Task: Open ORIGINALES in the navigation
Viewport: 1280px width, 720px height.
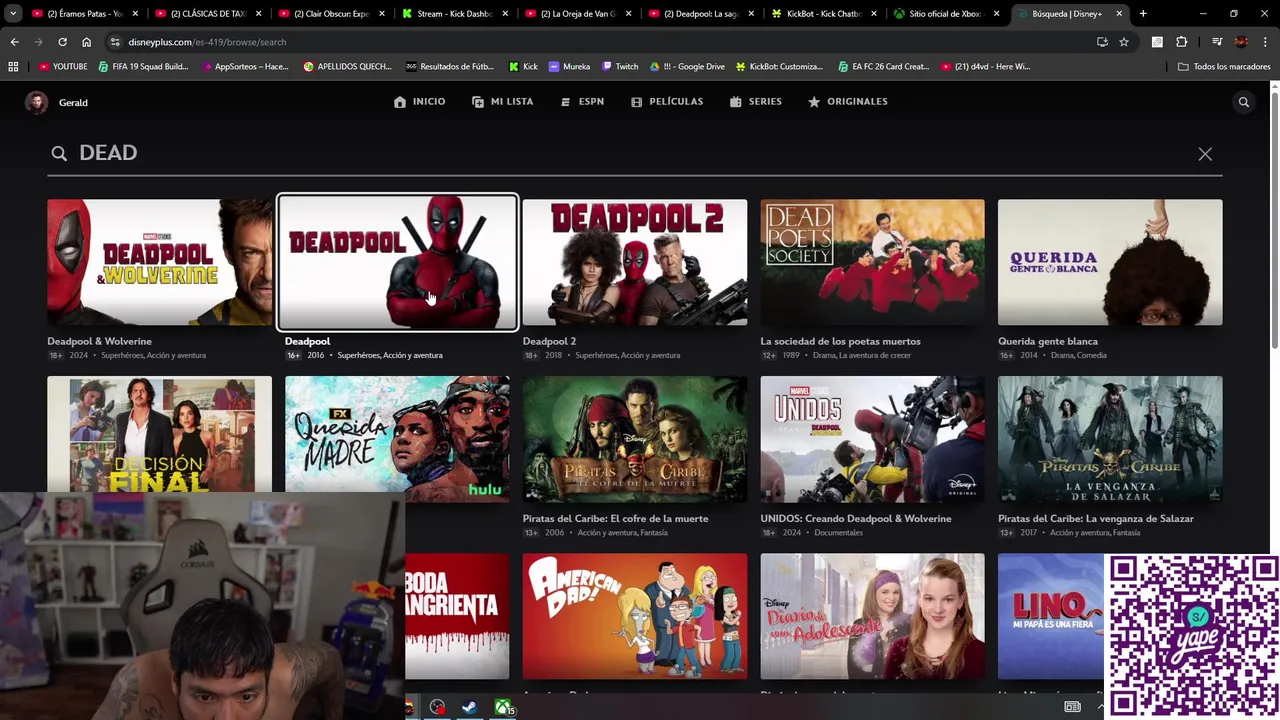Action: (848, 102)
